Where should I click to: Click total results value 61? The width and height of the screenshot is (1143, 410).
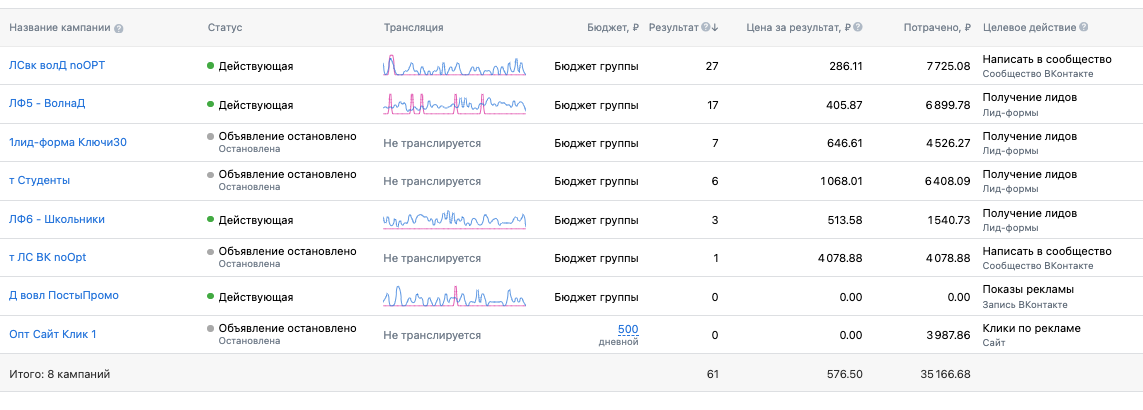(713, 374)
